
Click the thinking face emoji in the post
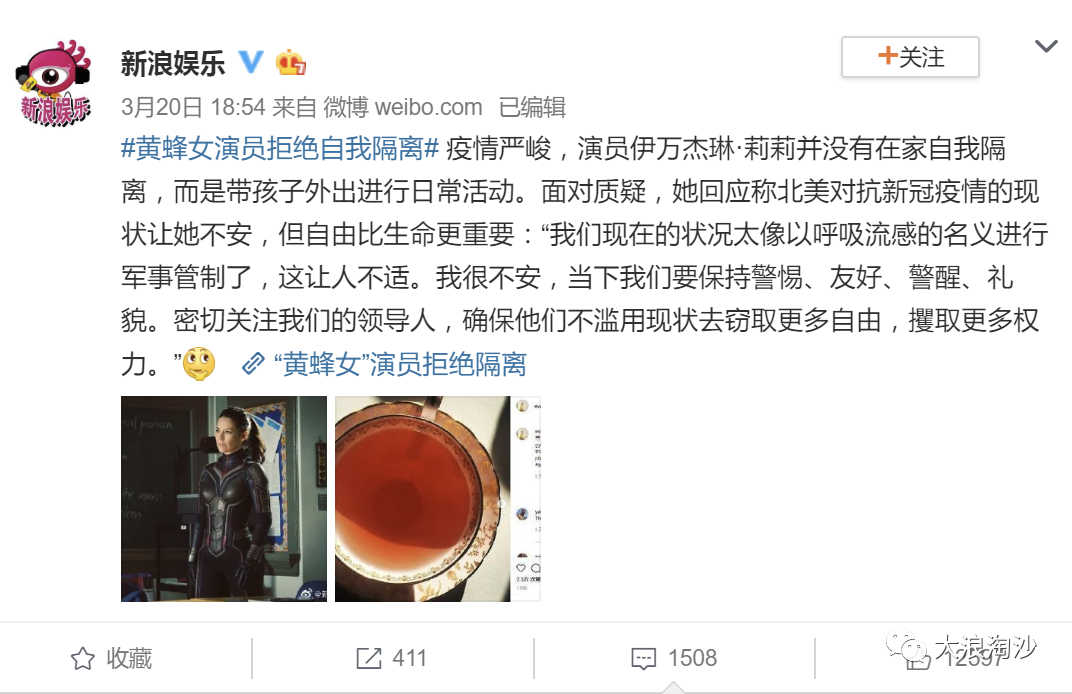pos(199,364)
